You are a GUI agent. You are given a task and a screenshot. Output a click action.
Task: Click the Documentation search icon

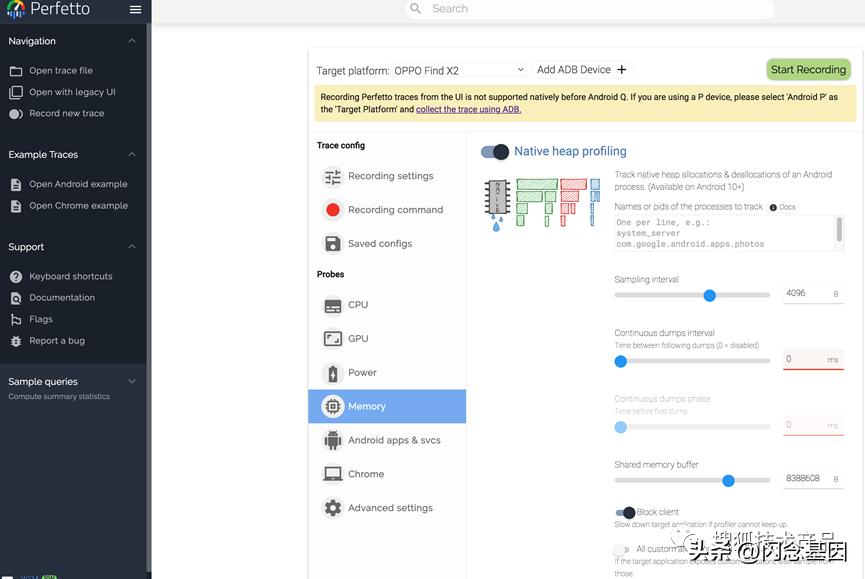pyautogui.click(x=16, y=298)
